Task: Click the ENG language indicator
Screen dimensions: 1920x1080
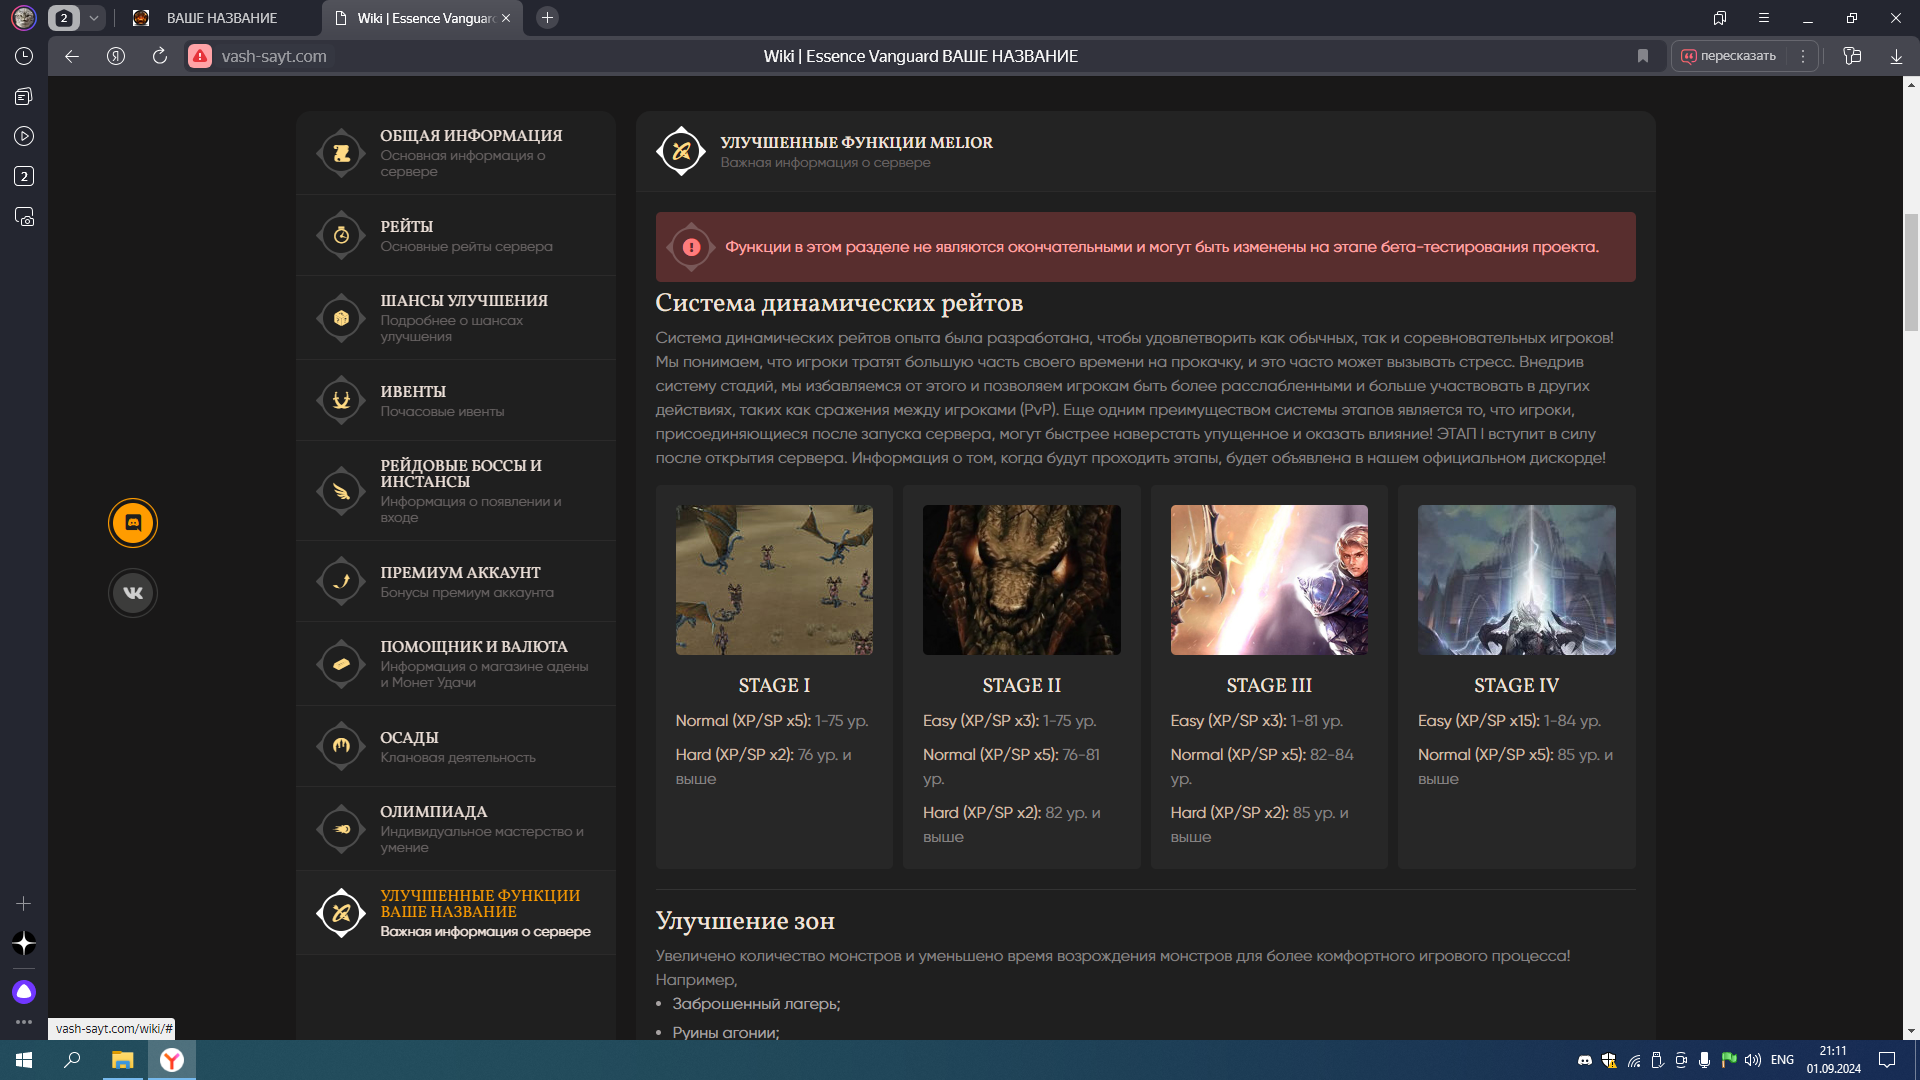Action: pyautogui.click(x=1782, y=1060)
